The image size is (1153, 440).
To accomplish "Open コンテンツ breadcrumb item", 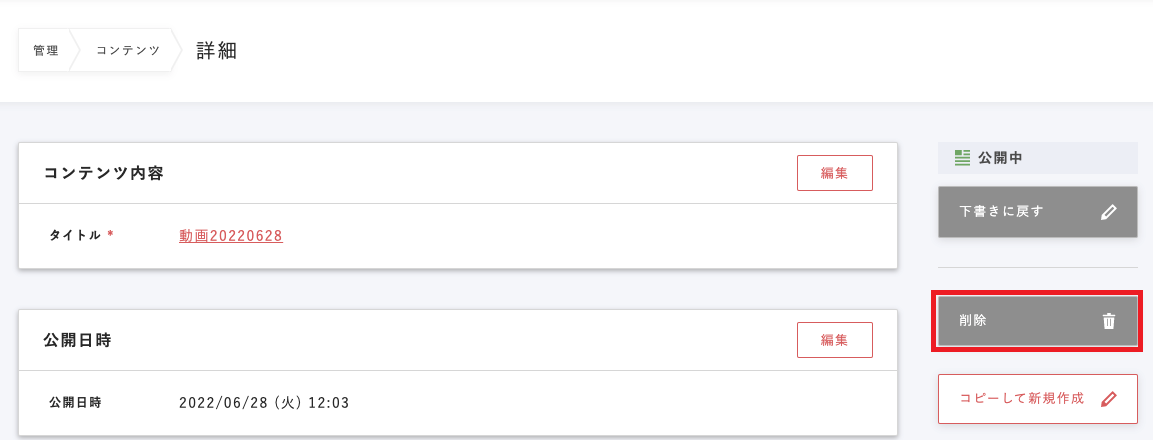I will coord(128,51).
